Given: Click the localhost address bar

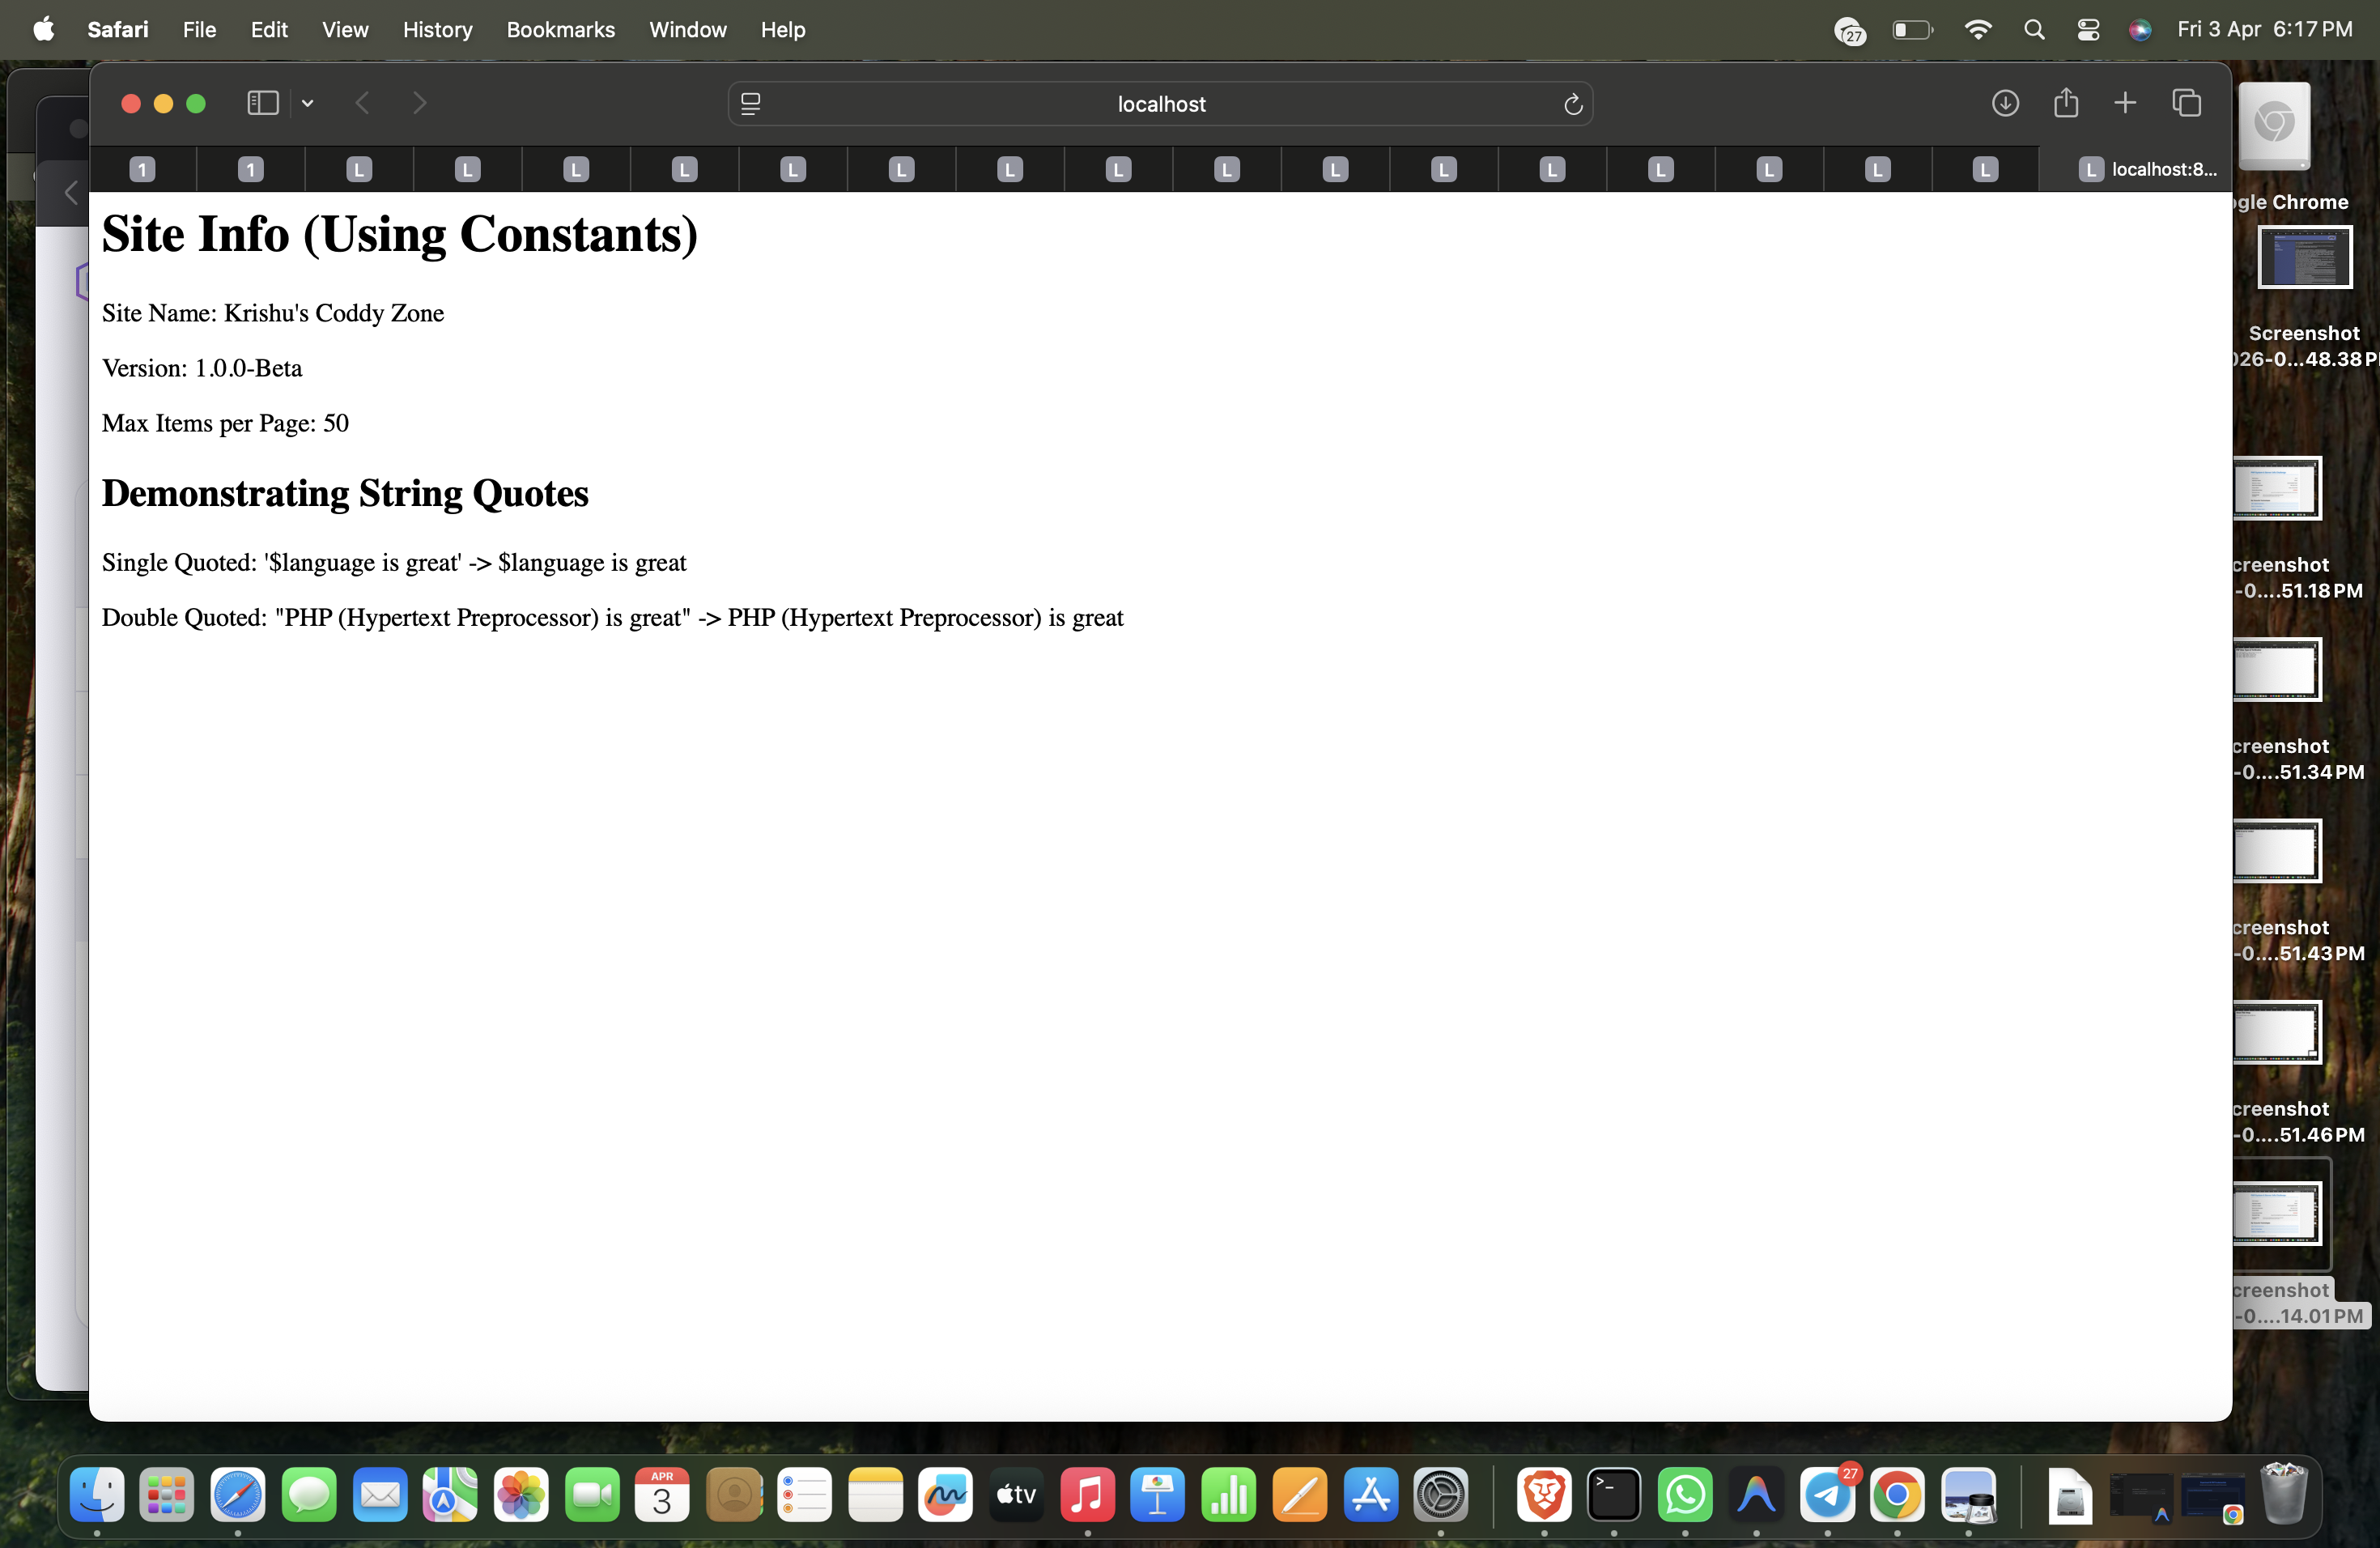Looking at the screenshot, I should point(1159,103).
